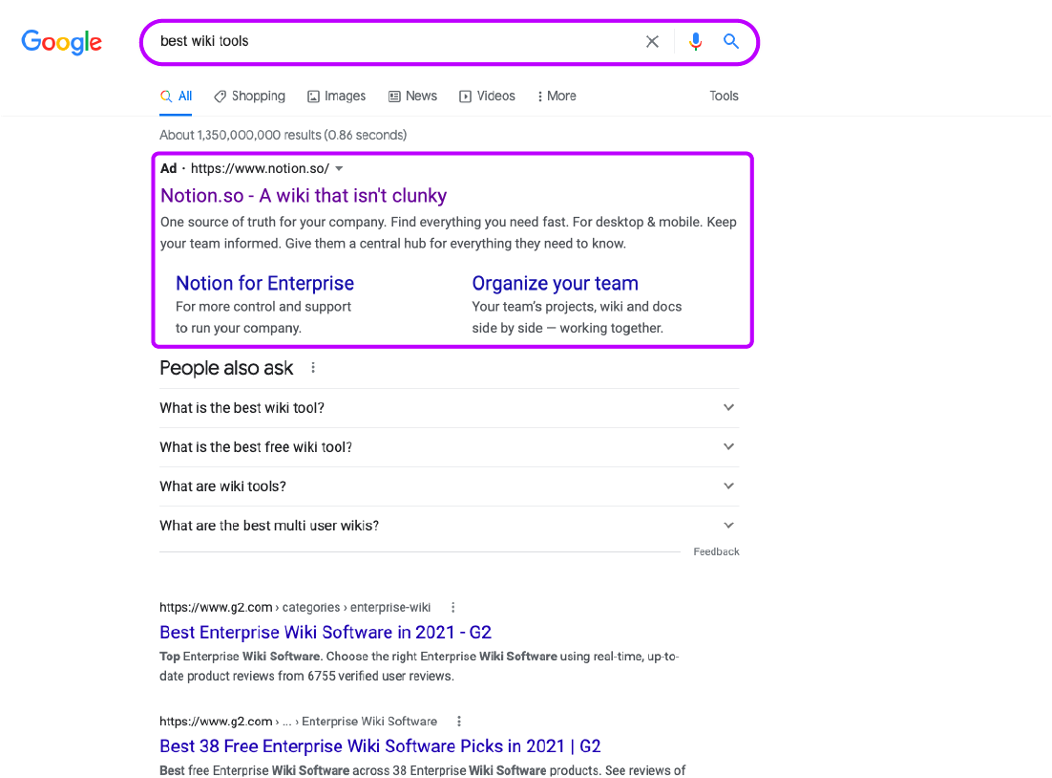The image size is (1052, 778).
Task: Send feedback via the Feedback link
Action: 716,551
